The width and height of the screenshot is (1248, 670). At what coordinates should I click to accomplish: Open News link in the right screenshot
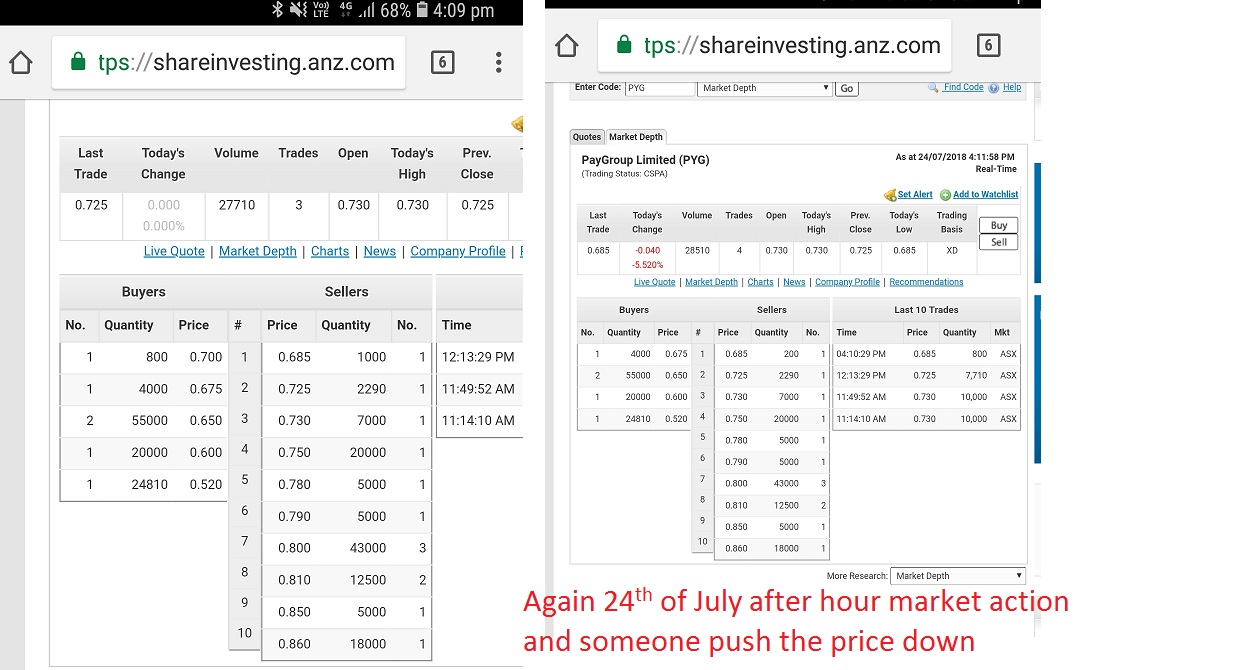[795, 282]
